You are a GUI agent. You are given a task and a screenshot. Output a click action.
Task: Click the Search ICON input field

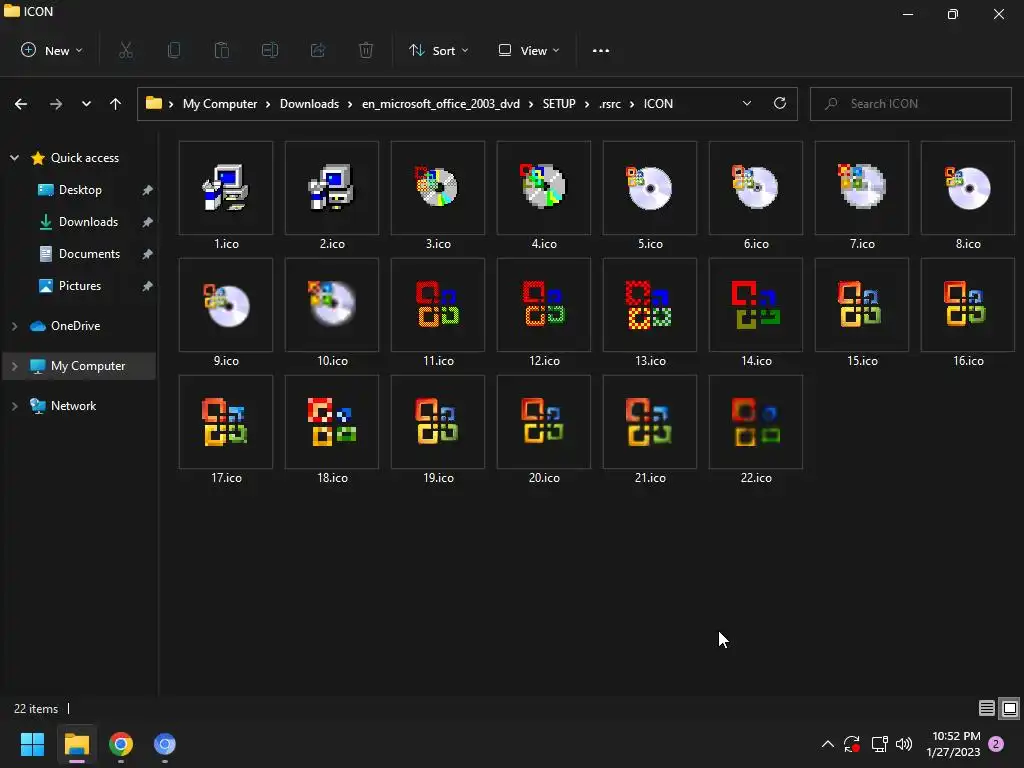910,104
